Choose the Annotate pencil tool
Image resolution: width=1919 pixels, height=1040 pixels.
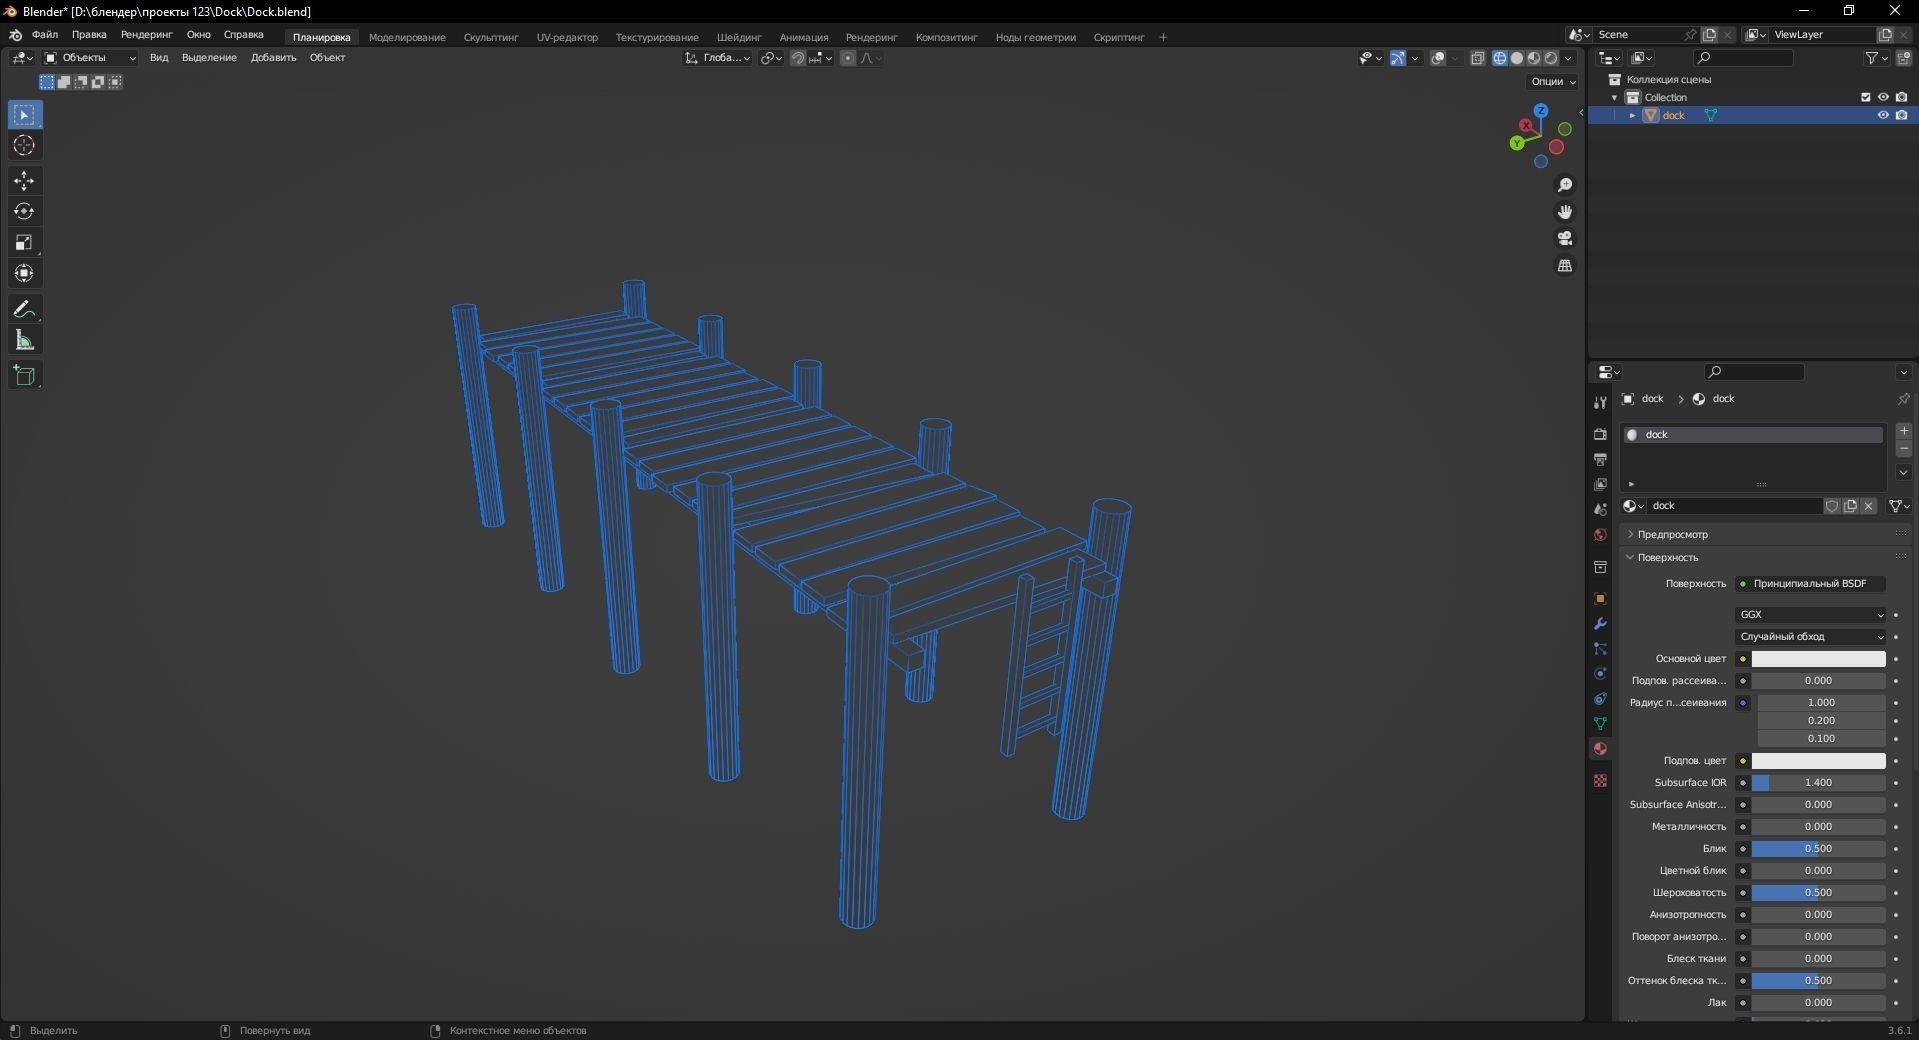(x=24, y=309)
